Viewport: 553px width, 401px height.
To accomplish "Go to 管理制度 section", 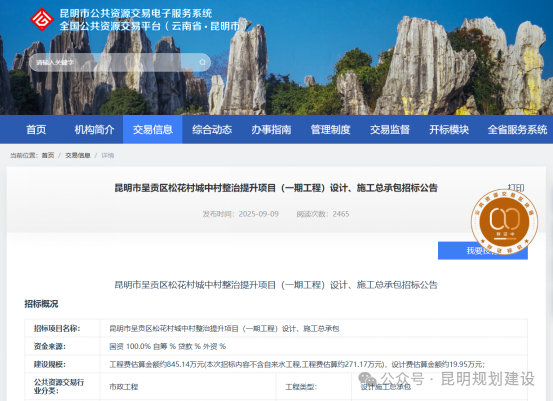I will coord(330,129).
